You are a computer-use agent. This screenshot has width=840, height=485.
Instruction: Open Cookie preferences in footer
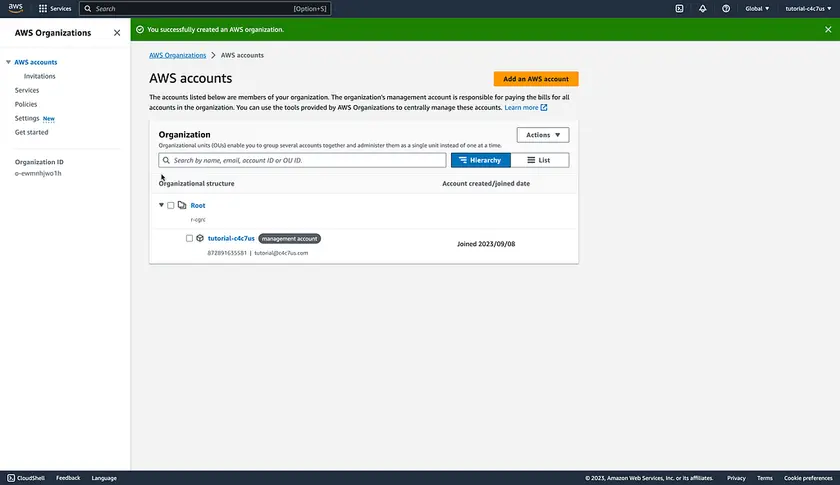pos(808,477)
